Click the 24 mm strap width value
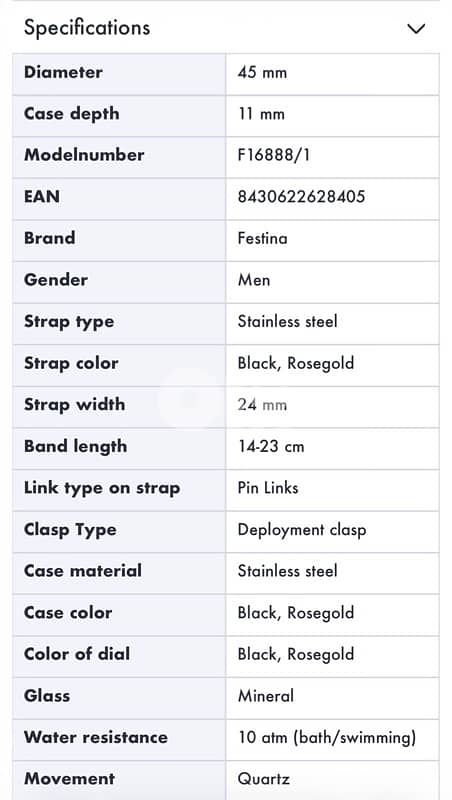Image resolution: width=452 pixels, height=800 pixels. coord(262,405)
